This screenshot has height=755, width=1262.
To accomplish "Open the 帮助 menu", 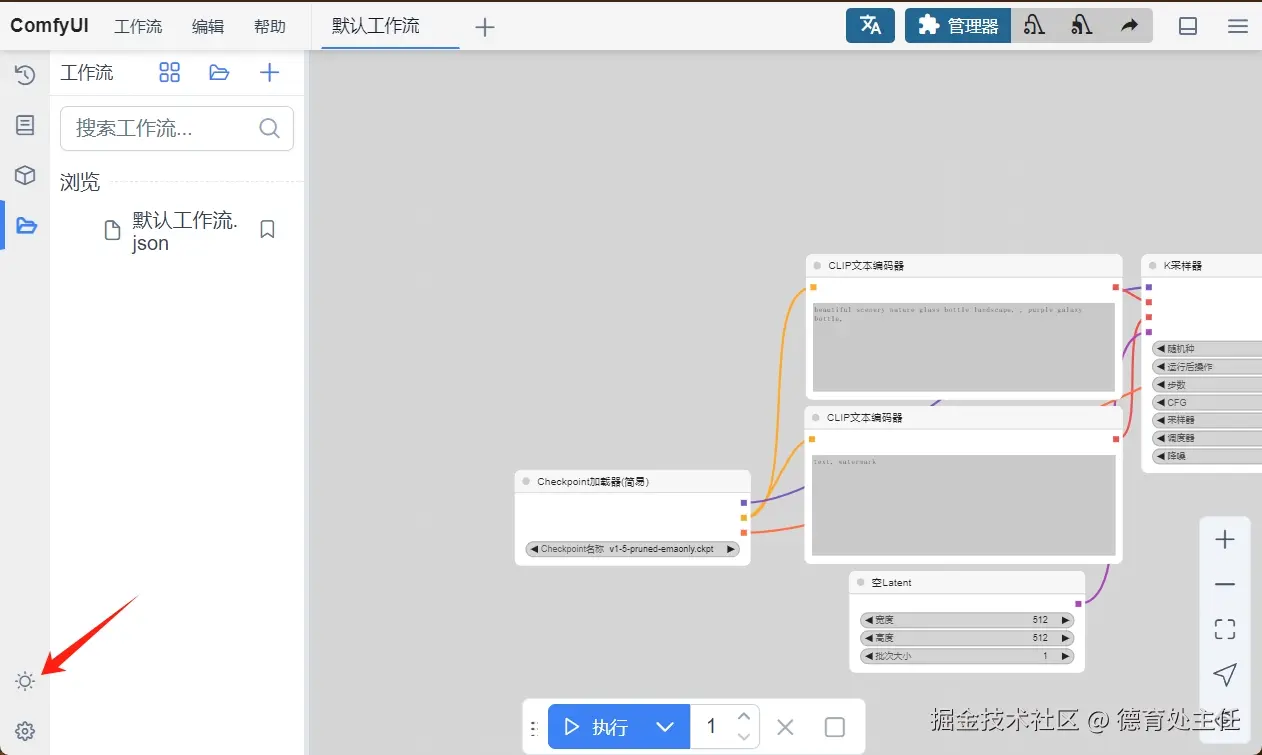I will point(270,26).
